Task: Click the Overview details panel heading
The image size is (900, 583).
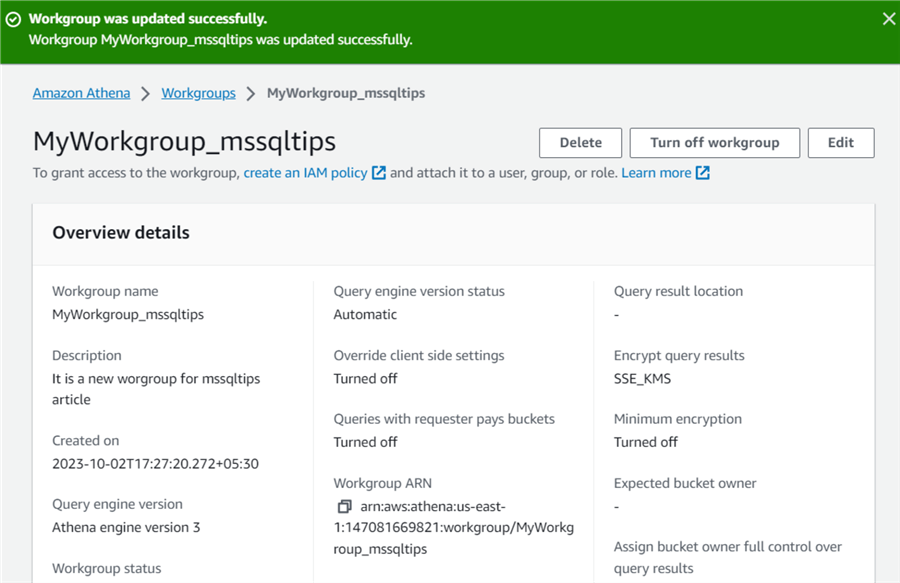Action: (120, 233)
